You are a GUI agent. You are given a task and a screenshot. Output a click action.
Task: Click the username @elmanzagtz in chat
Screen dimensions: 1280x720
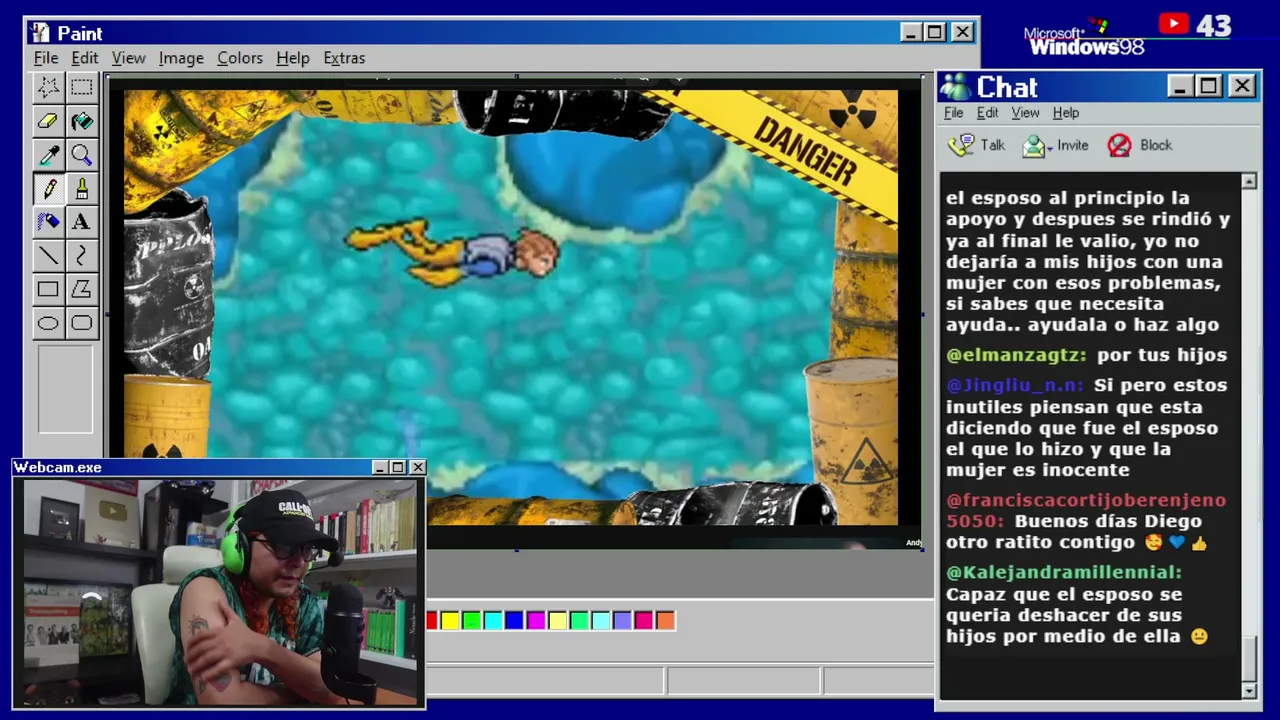coord(1016,355)
